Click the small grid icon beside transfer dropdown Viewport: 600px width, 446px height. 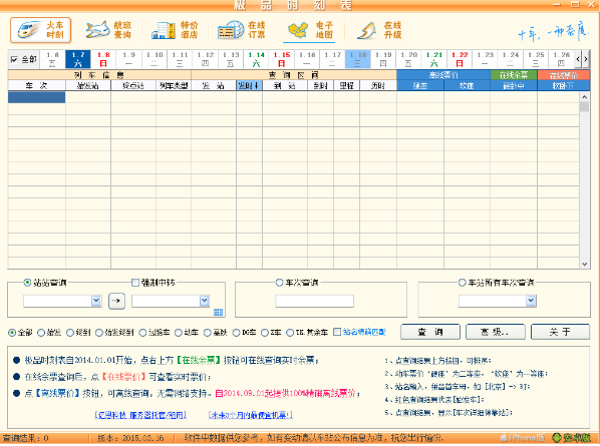(x=218, y=312)
